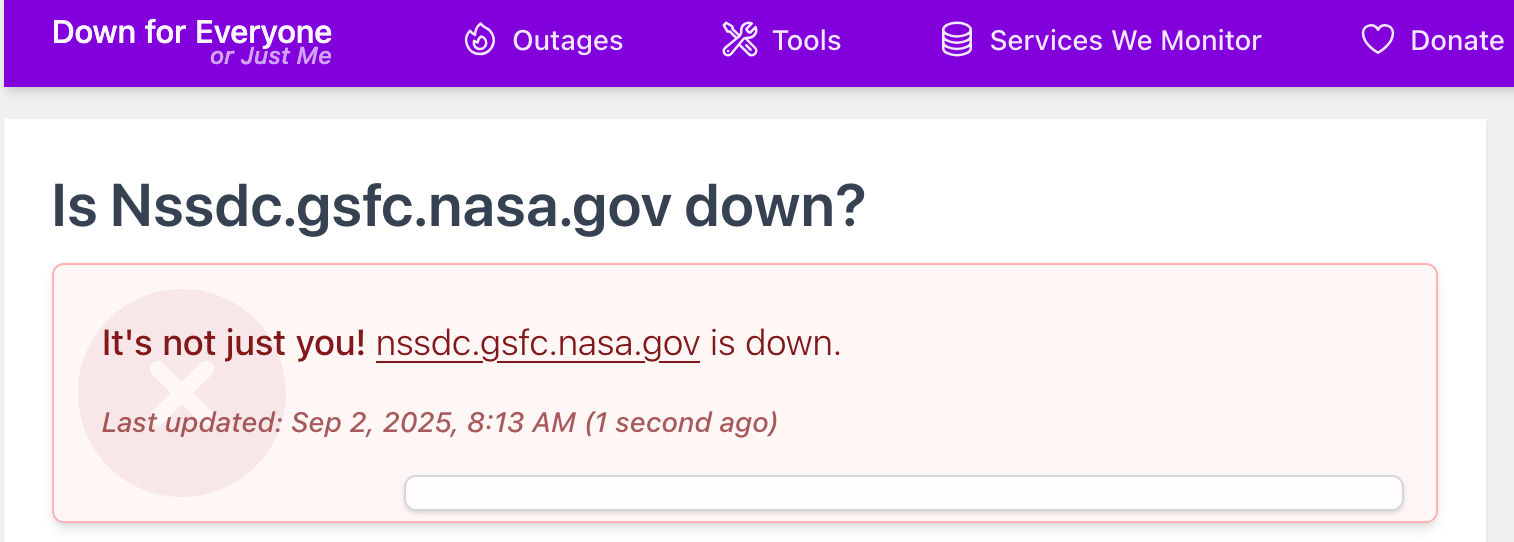Image resolution: width=1514 pixels, height=542 pixels.
Task: Click the "is down." status text
Action: click(776, 344)
